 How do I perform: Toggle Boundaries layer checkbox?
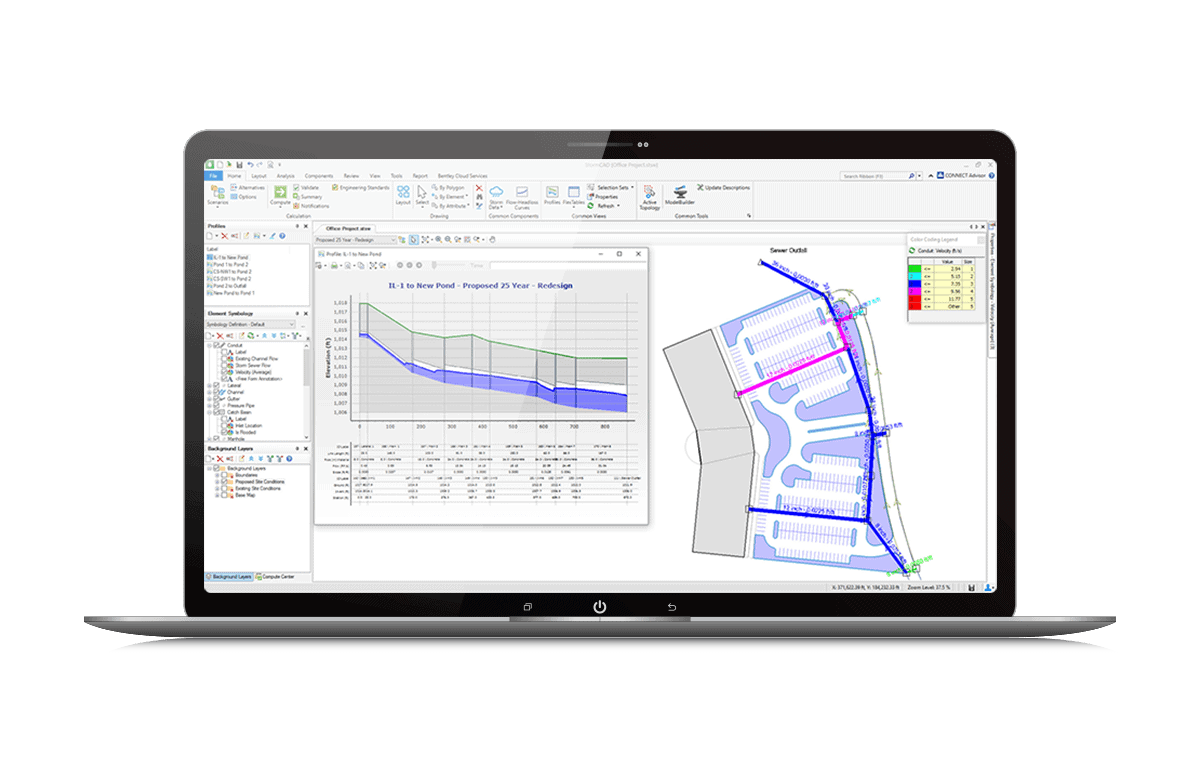pos(224,475)
